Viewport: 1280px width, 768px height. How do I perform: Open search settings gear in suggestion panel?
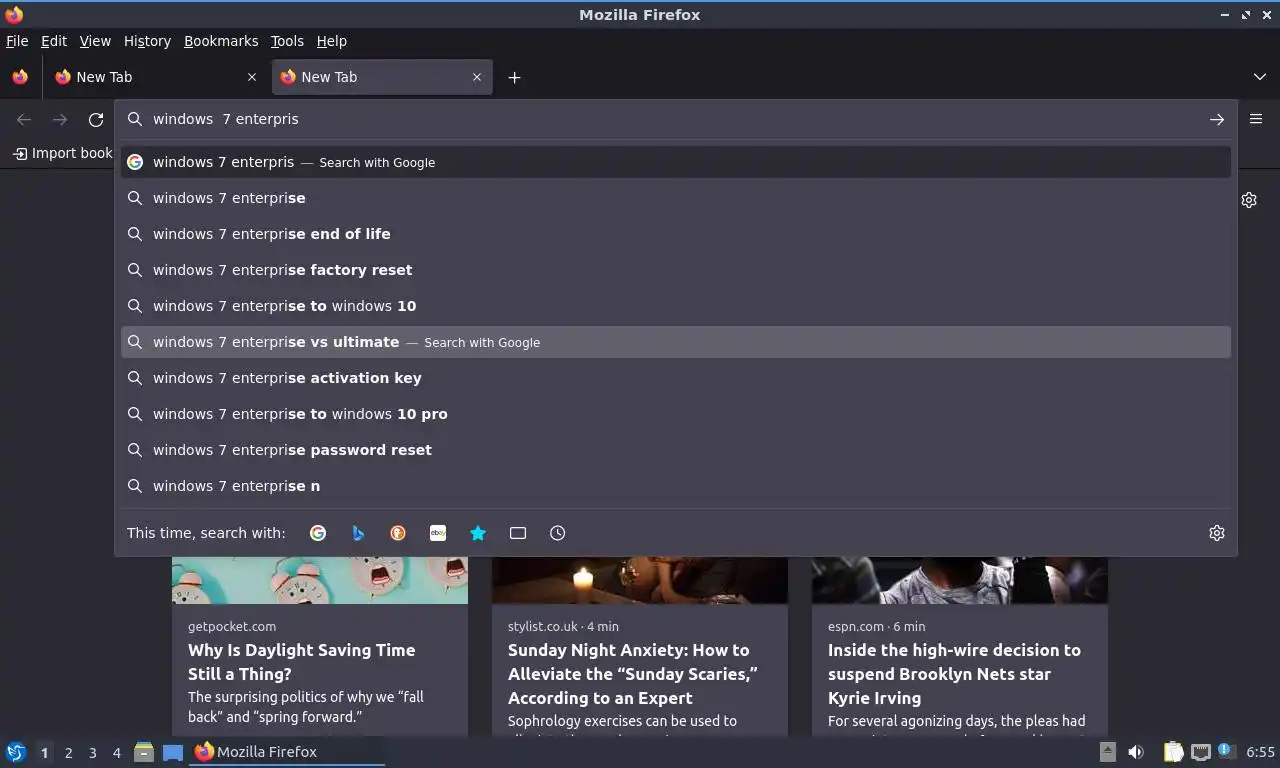[1217, 533]
